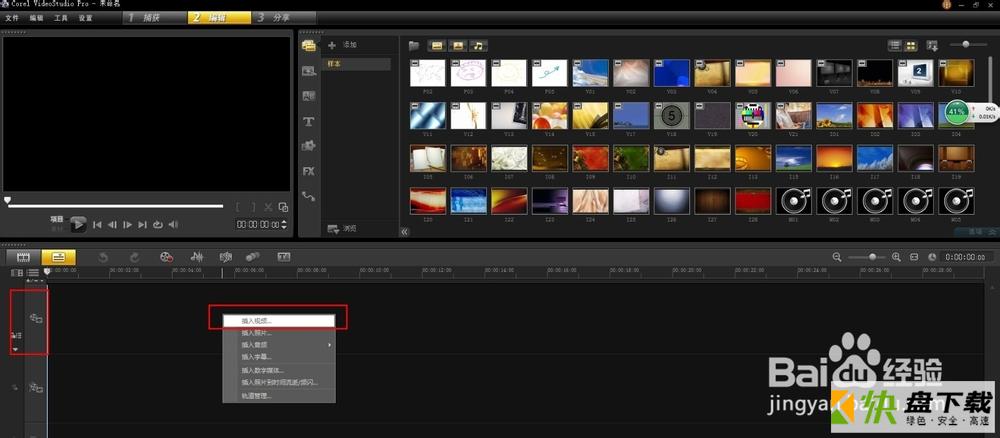Open the Transition library panel
This screenshot has height=438, width=1000.
coord(309,96)
